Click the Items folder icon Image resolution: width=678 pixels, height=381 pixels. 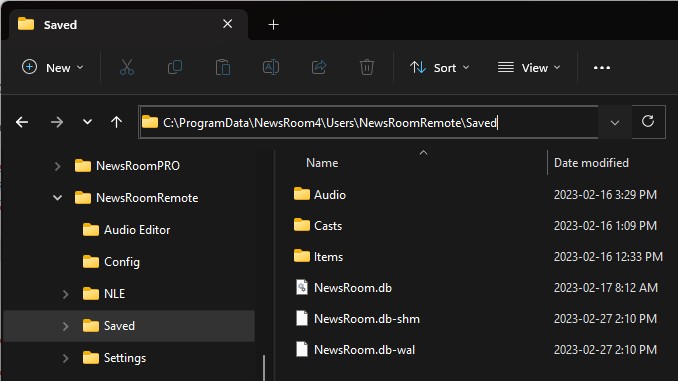point(302,256)
